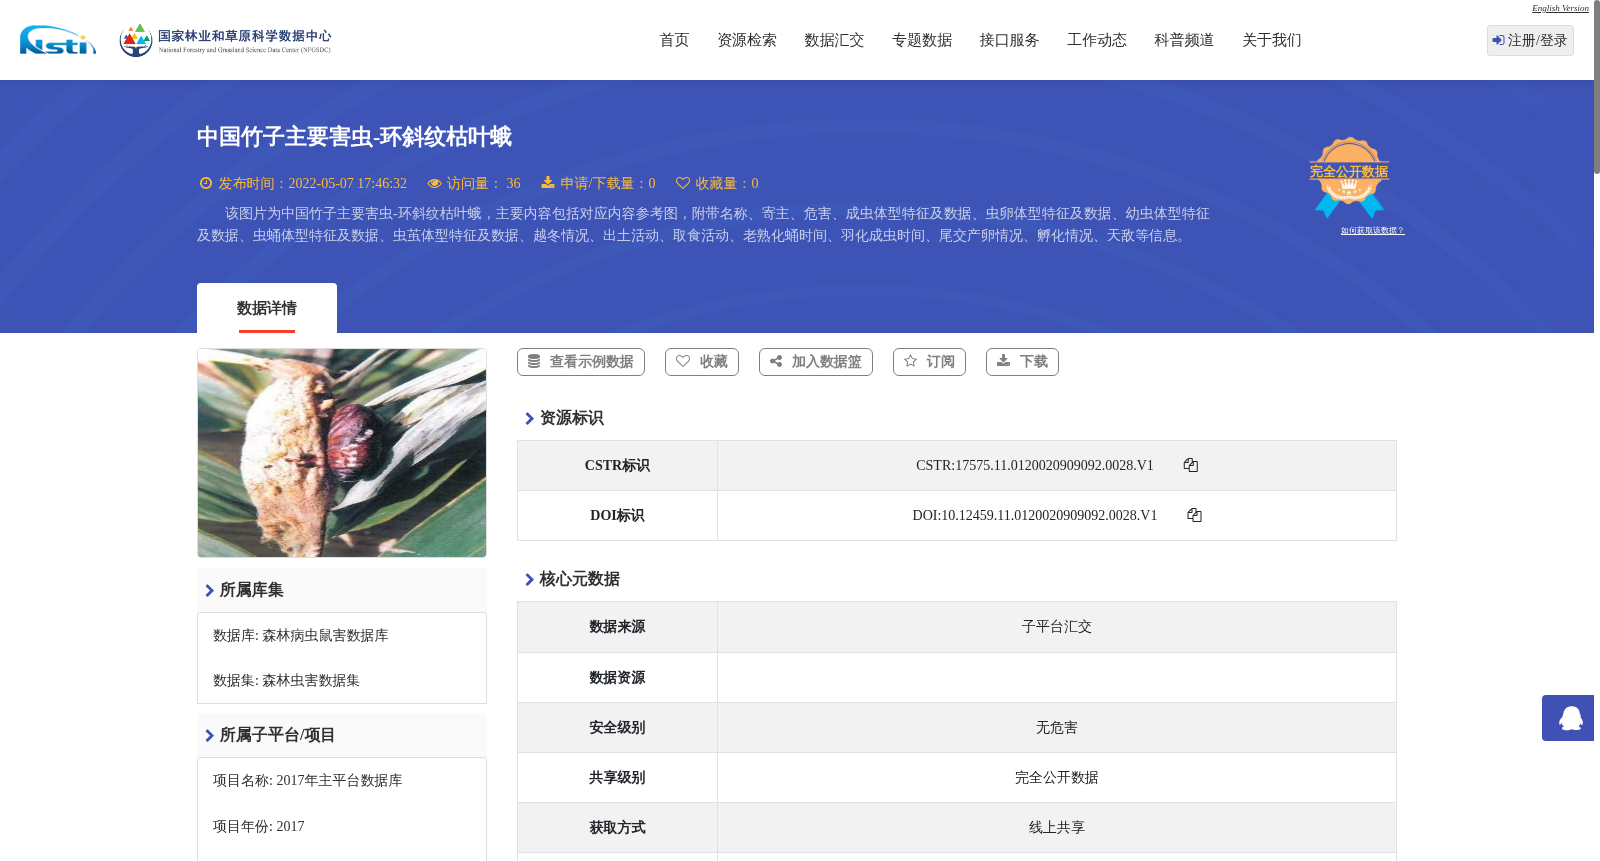Click the 查看示例数据 button

tap(581, 362)
